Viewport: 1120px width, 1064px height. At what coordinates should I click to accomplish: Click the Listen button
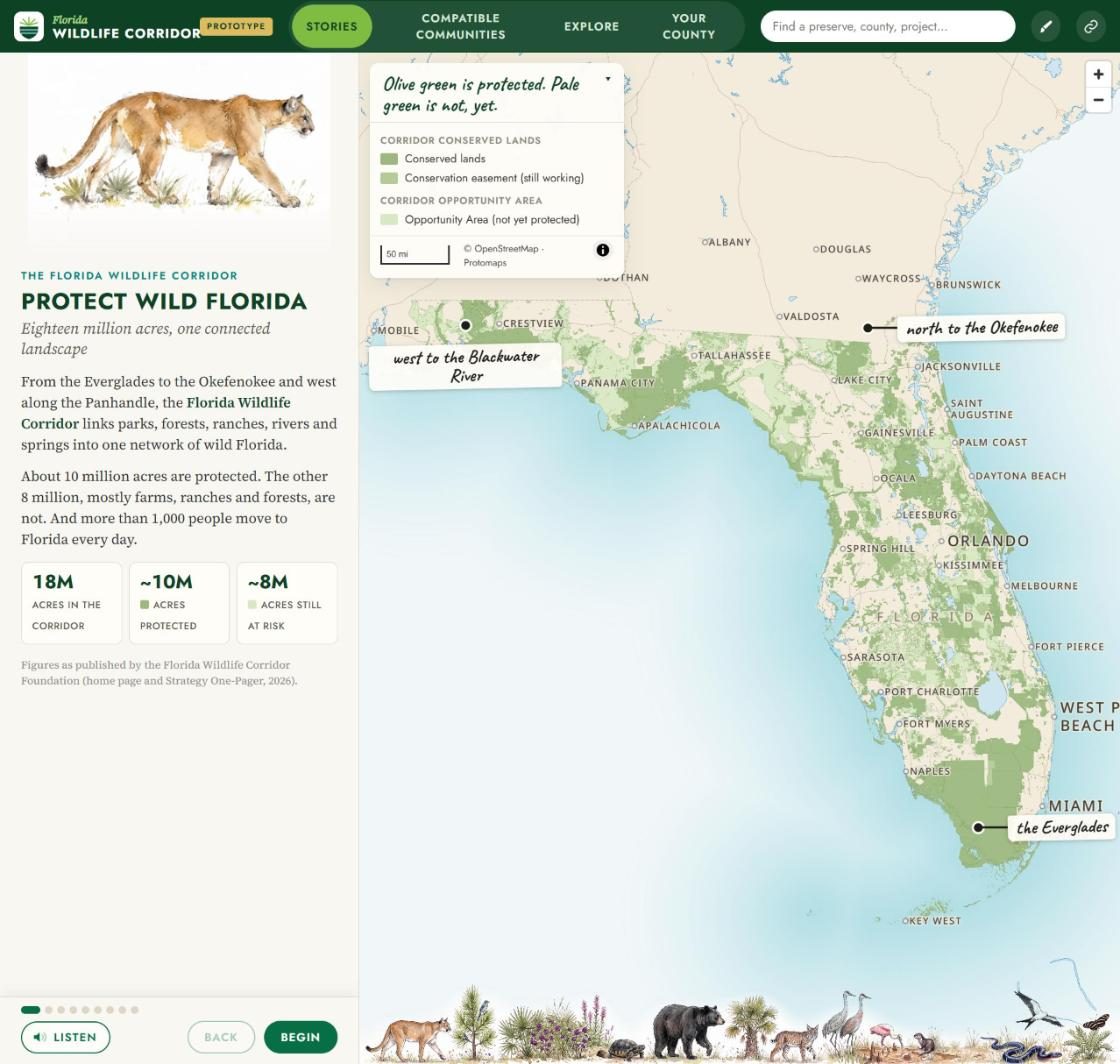pyautogui.click(x=66, y=1037)
